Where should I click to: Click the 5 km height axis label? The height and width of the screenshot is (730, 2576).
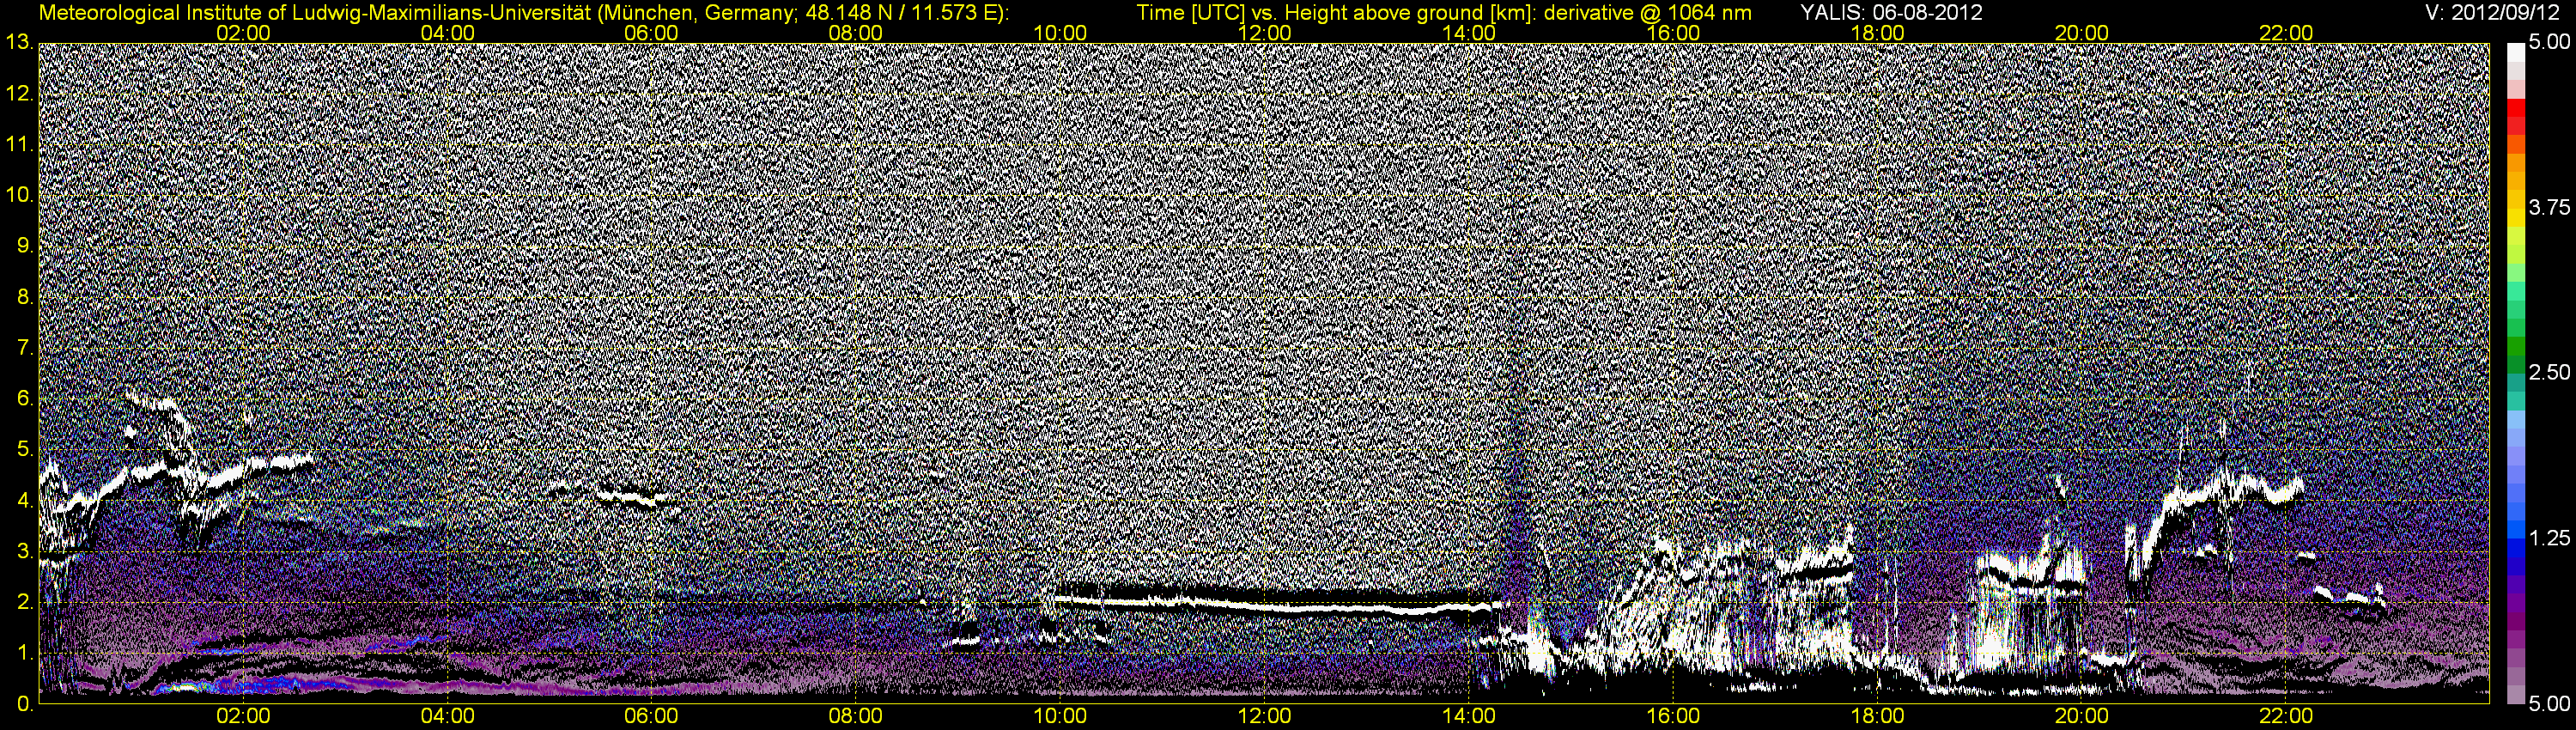(x=24, y=450)
